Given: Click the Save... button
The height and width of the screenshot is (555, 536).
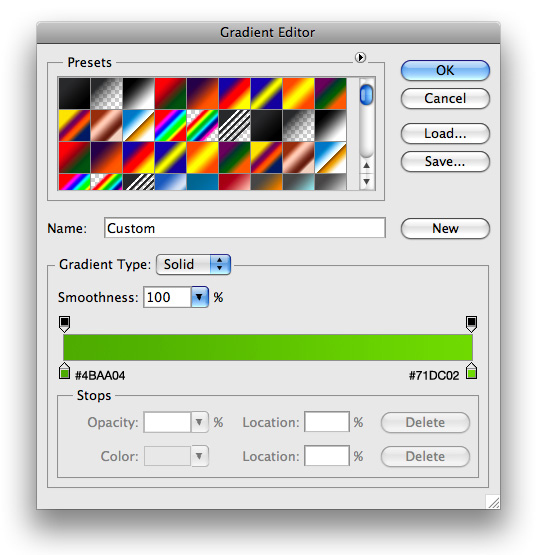Looking at the screenshot, I should (445, 161).
